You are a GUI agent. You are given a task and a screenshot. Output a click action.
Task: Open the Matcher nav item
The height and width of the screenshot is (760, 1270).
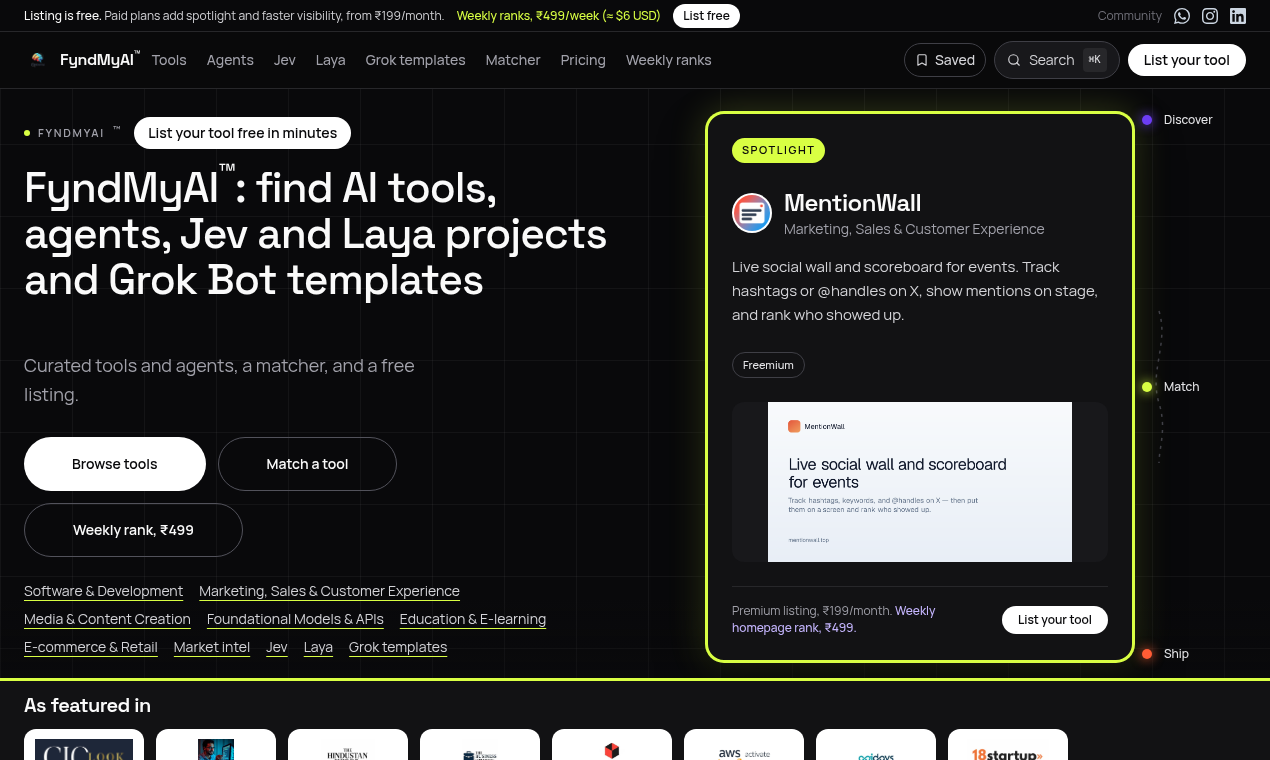[513, 60]
